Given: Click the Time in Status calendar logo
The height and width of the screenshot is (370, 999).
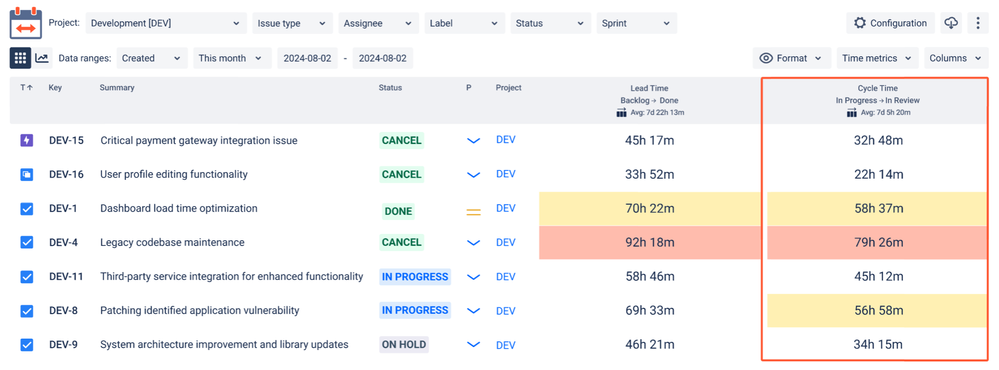Looking at the screenshot, I should [x=27, y=23].
